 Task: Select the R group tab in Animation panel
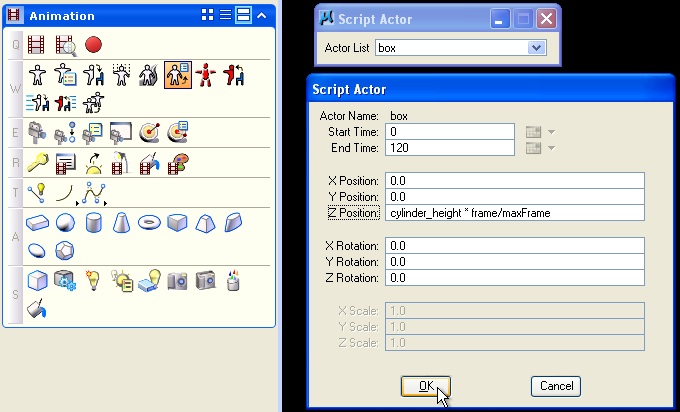coord(16,163)
